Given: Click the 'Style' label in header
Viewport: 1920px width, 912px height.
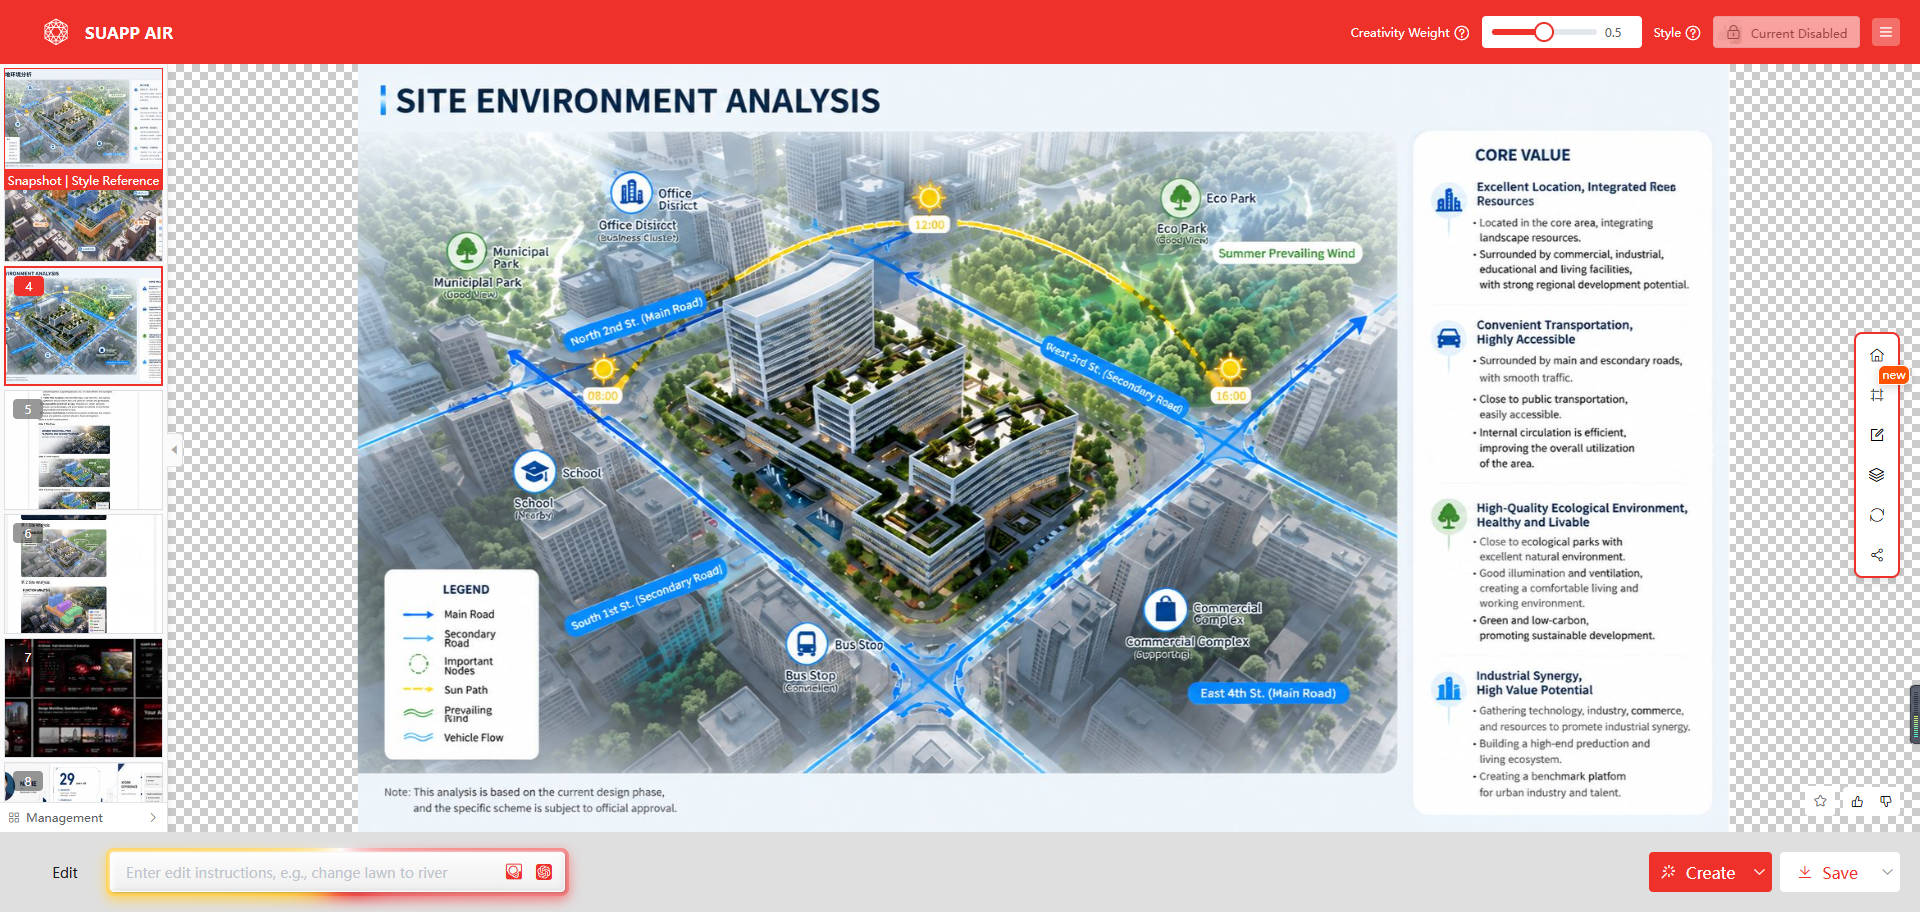Looking at the screenshot, I should point(1667,33).
